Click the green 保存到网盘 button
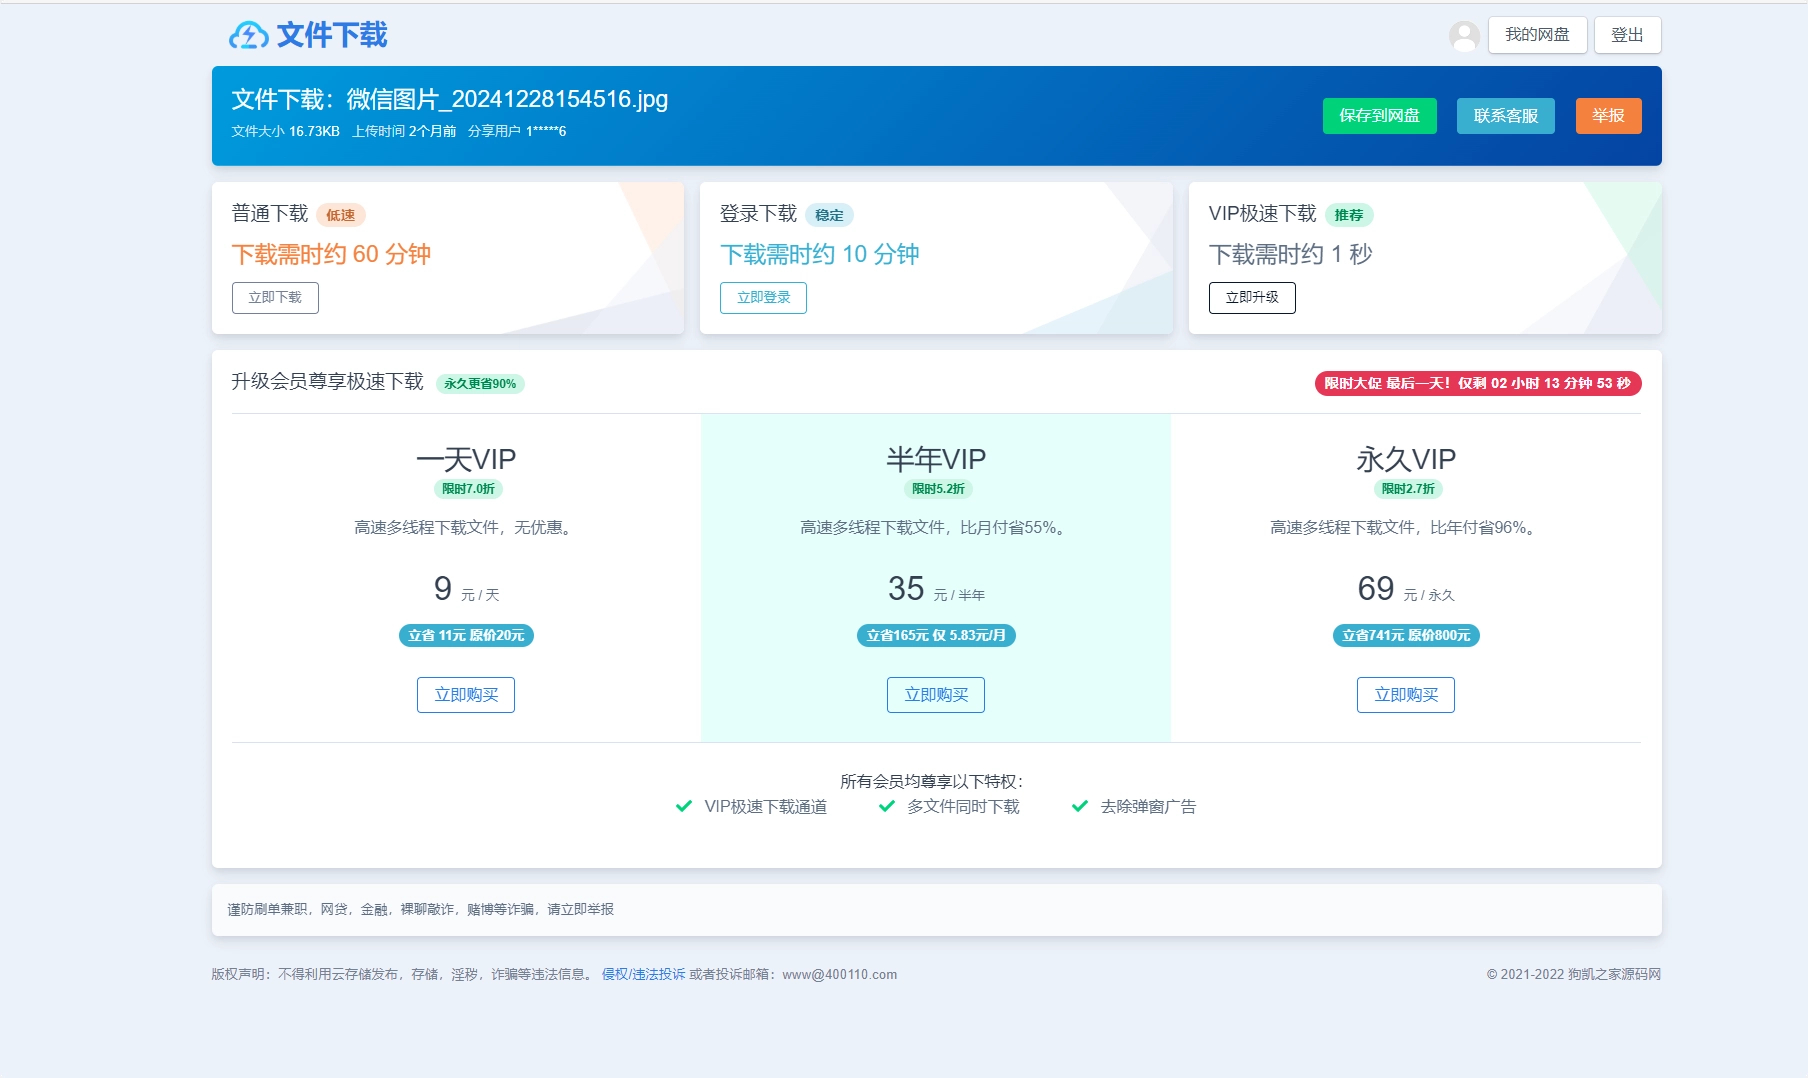 pos(1379,116)
